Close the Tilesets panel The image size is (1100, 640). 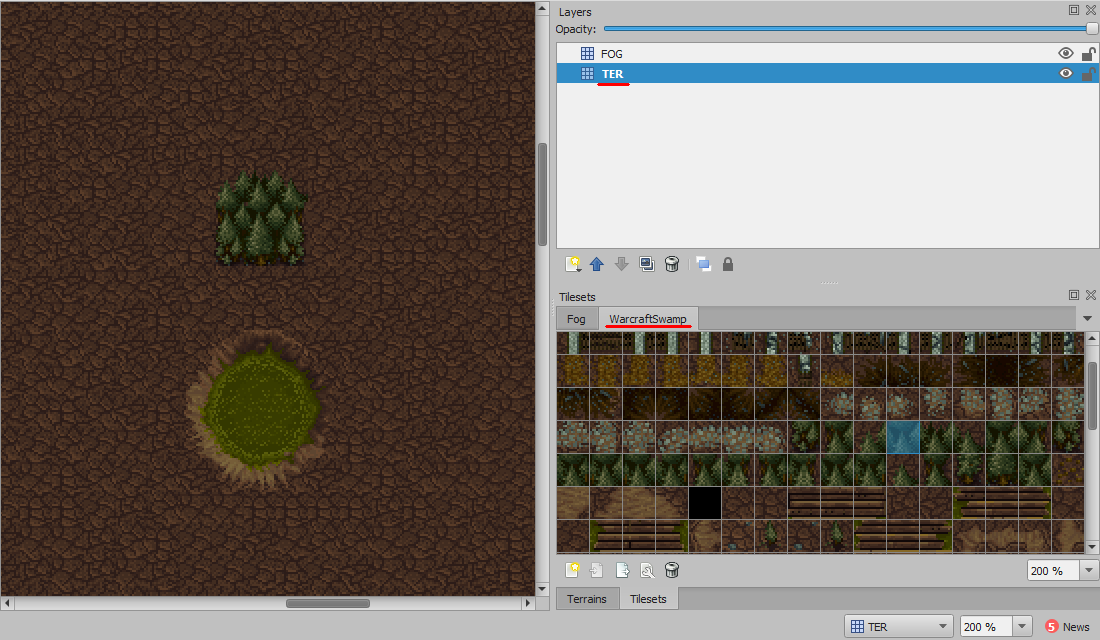click(x=1091, y=295)
